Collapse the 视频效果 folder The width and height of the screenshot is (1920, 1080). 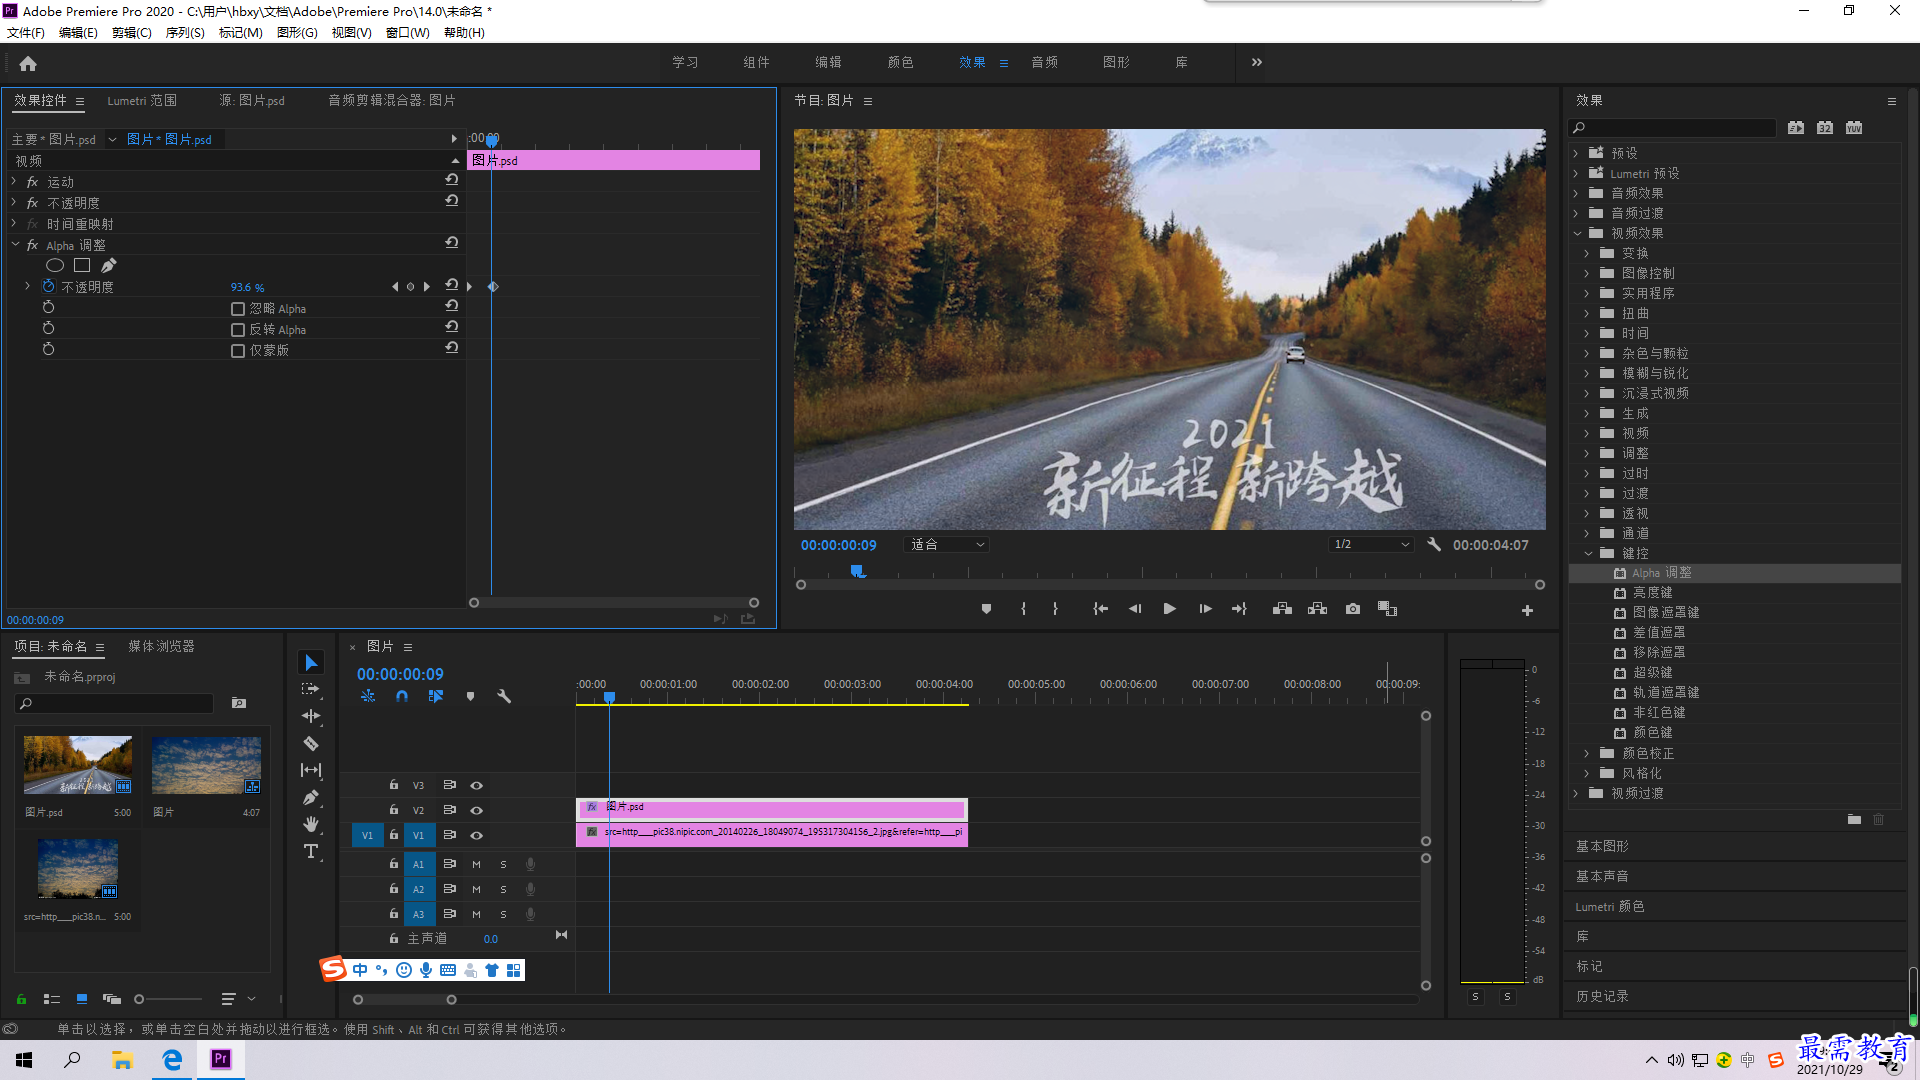point(1577,233)
